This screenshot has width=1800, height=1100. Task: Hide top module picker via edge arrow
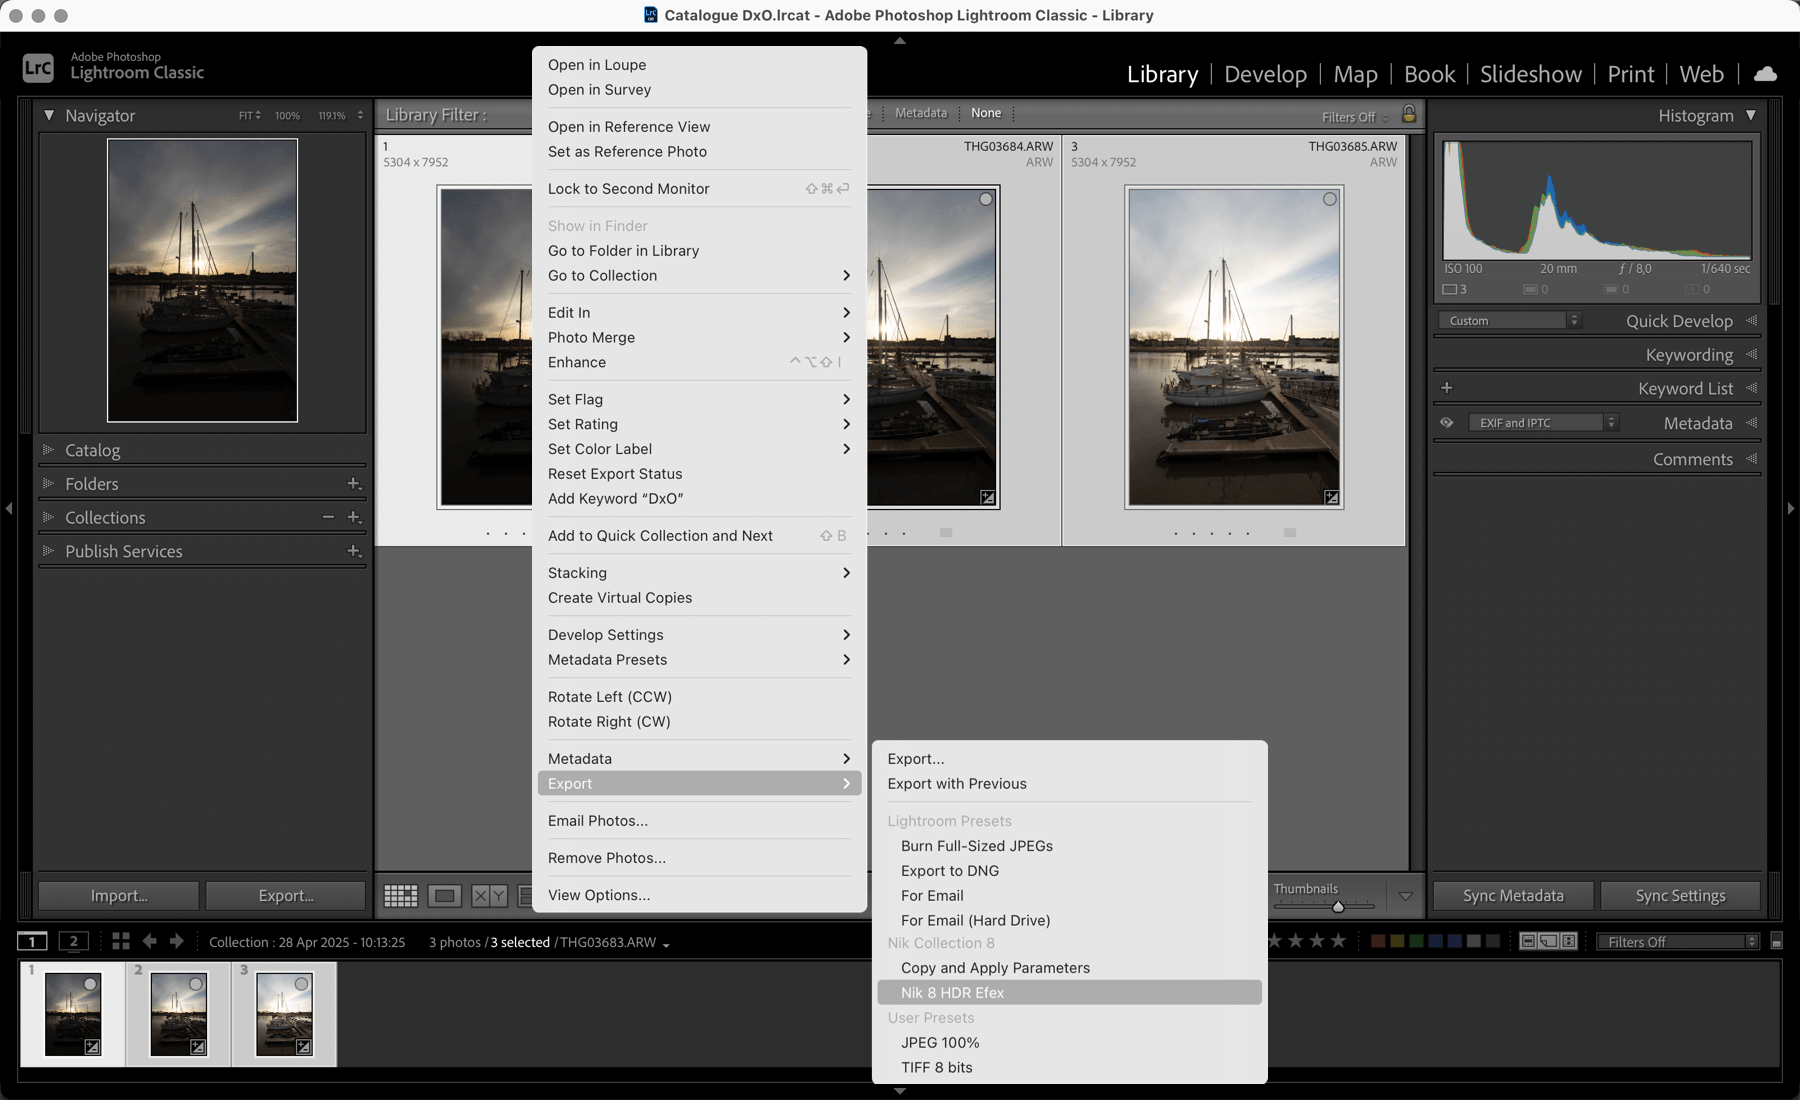point(900,41)
